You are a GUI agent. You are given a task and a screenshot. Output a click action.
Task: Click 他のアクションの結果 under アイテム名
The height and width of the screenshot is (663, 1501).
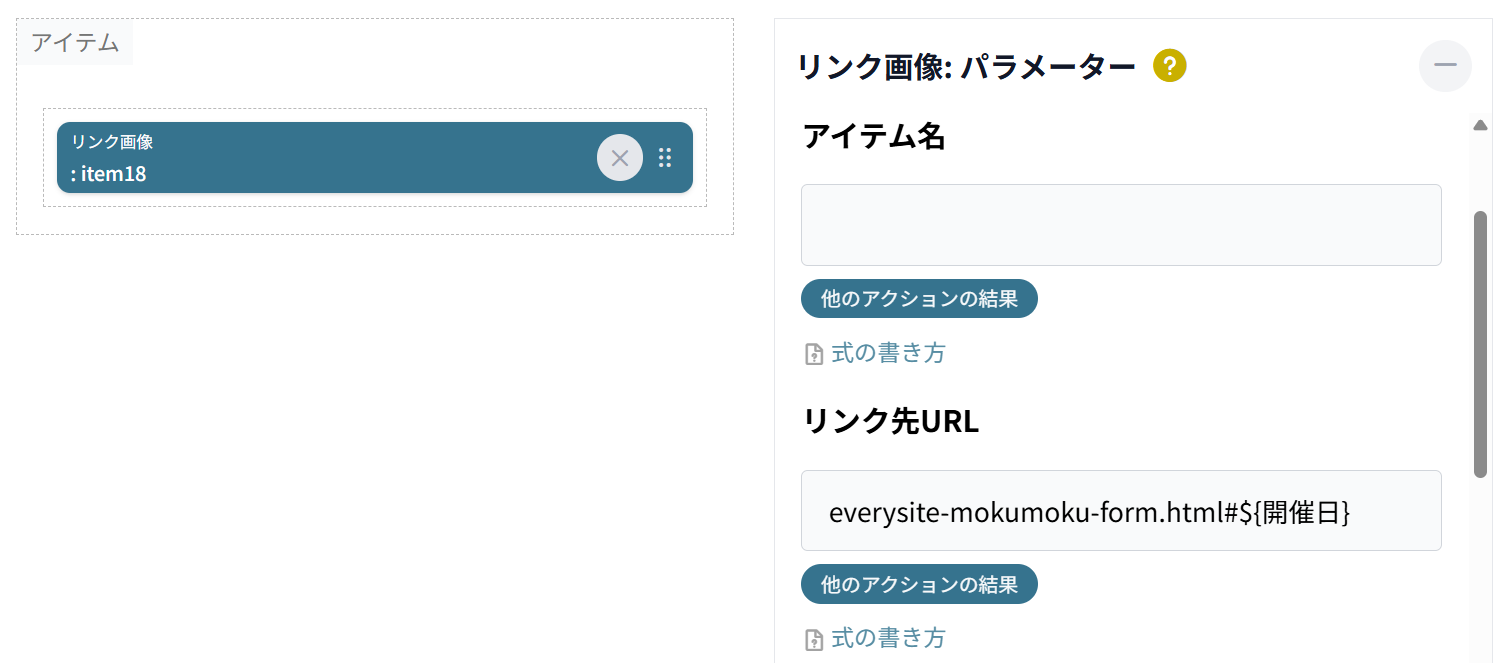(x=919, y=299)
